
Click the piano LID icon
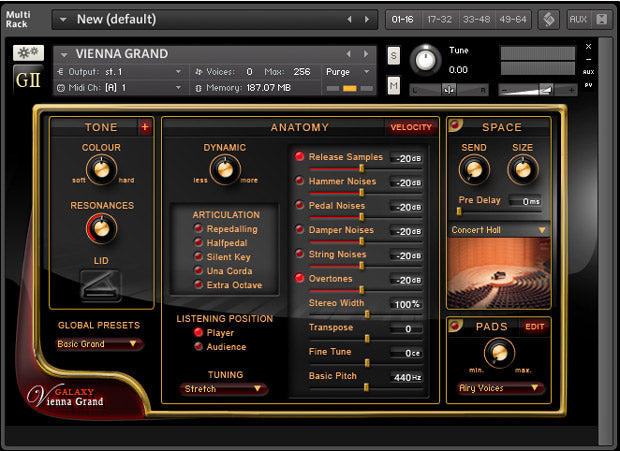[100, 285]
